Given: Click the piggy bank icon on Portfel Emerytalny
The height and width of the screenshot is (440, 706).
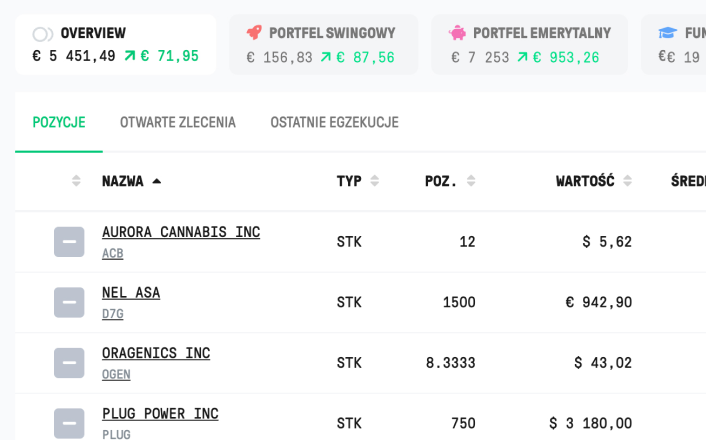Looking at the screenshot, I should [458, 33].
